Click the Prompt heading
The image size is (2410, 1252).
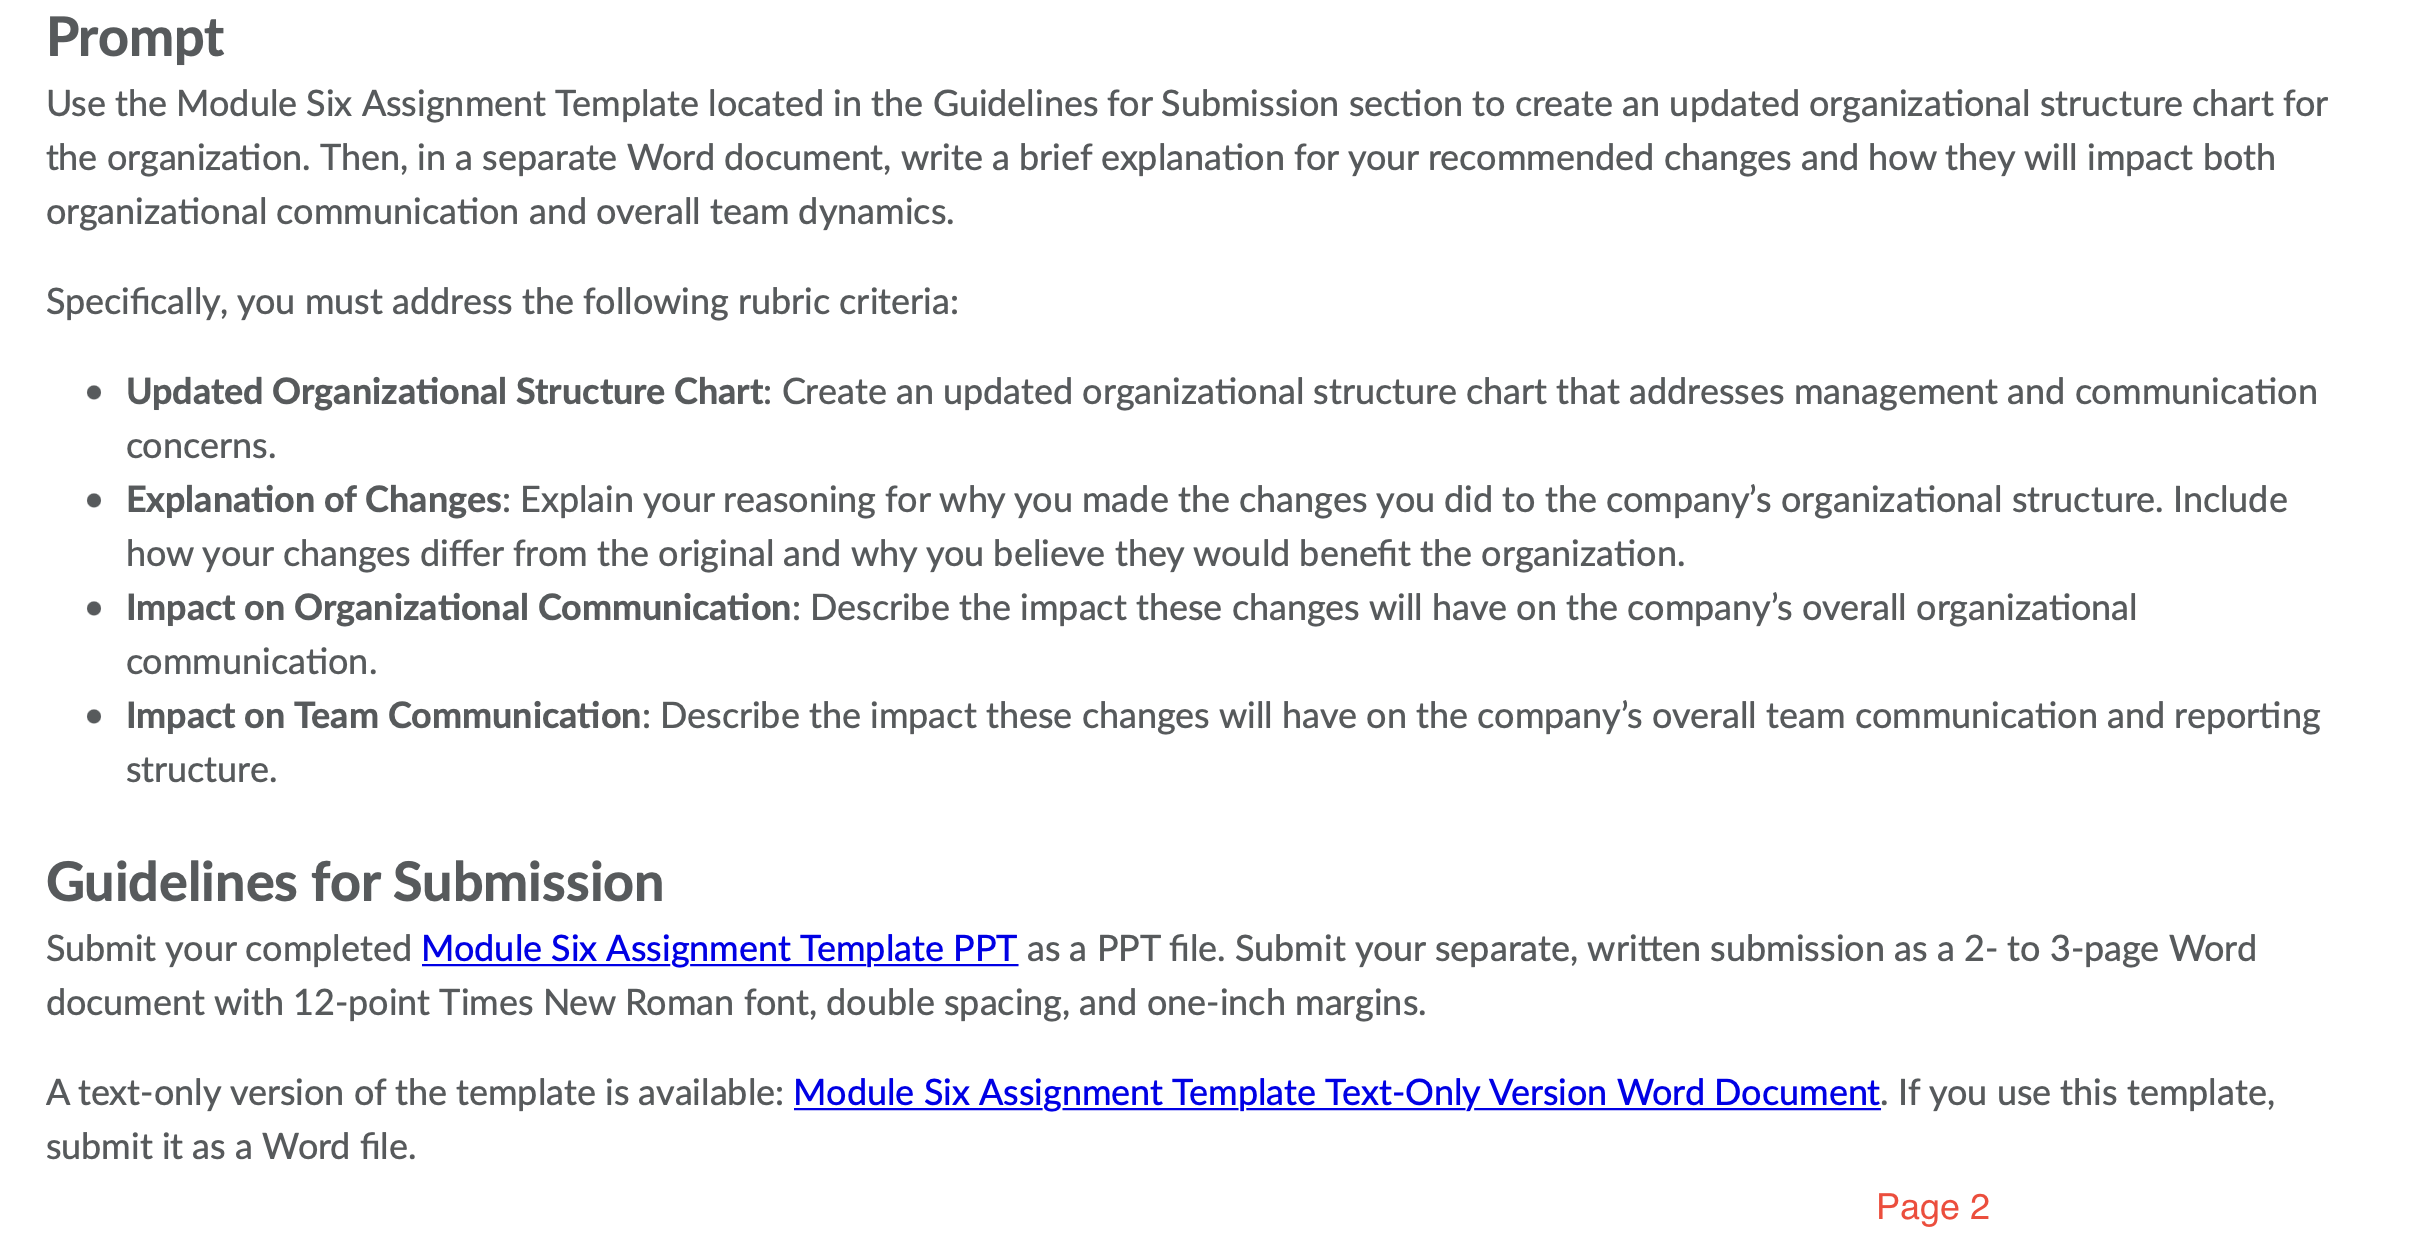click(x=135, y=38)
